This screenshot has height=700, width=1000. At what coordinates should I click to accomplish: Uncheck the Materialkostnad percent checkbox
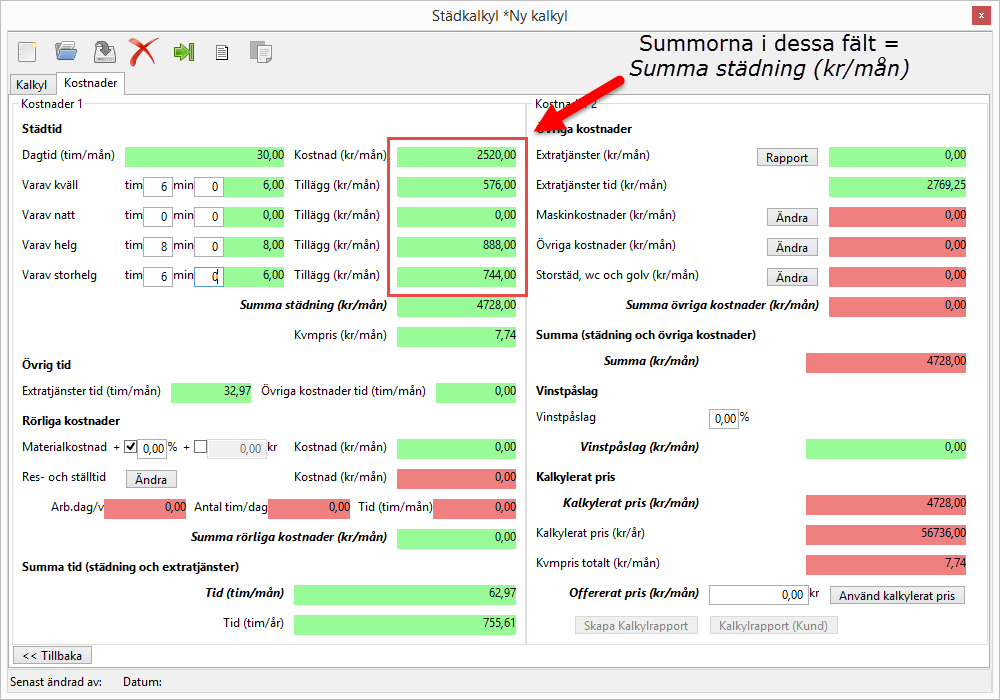click(x=130, y=447)
